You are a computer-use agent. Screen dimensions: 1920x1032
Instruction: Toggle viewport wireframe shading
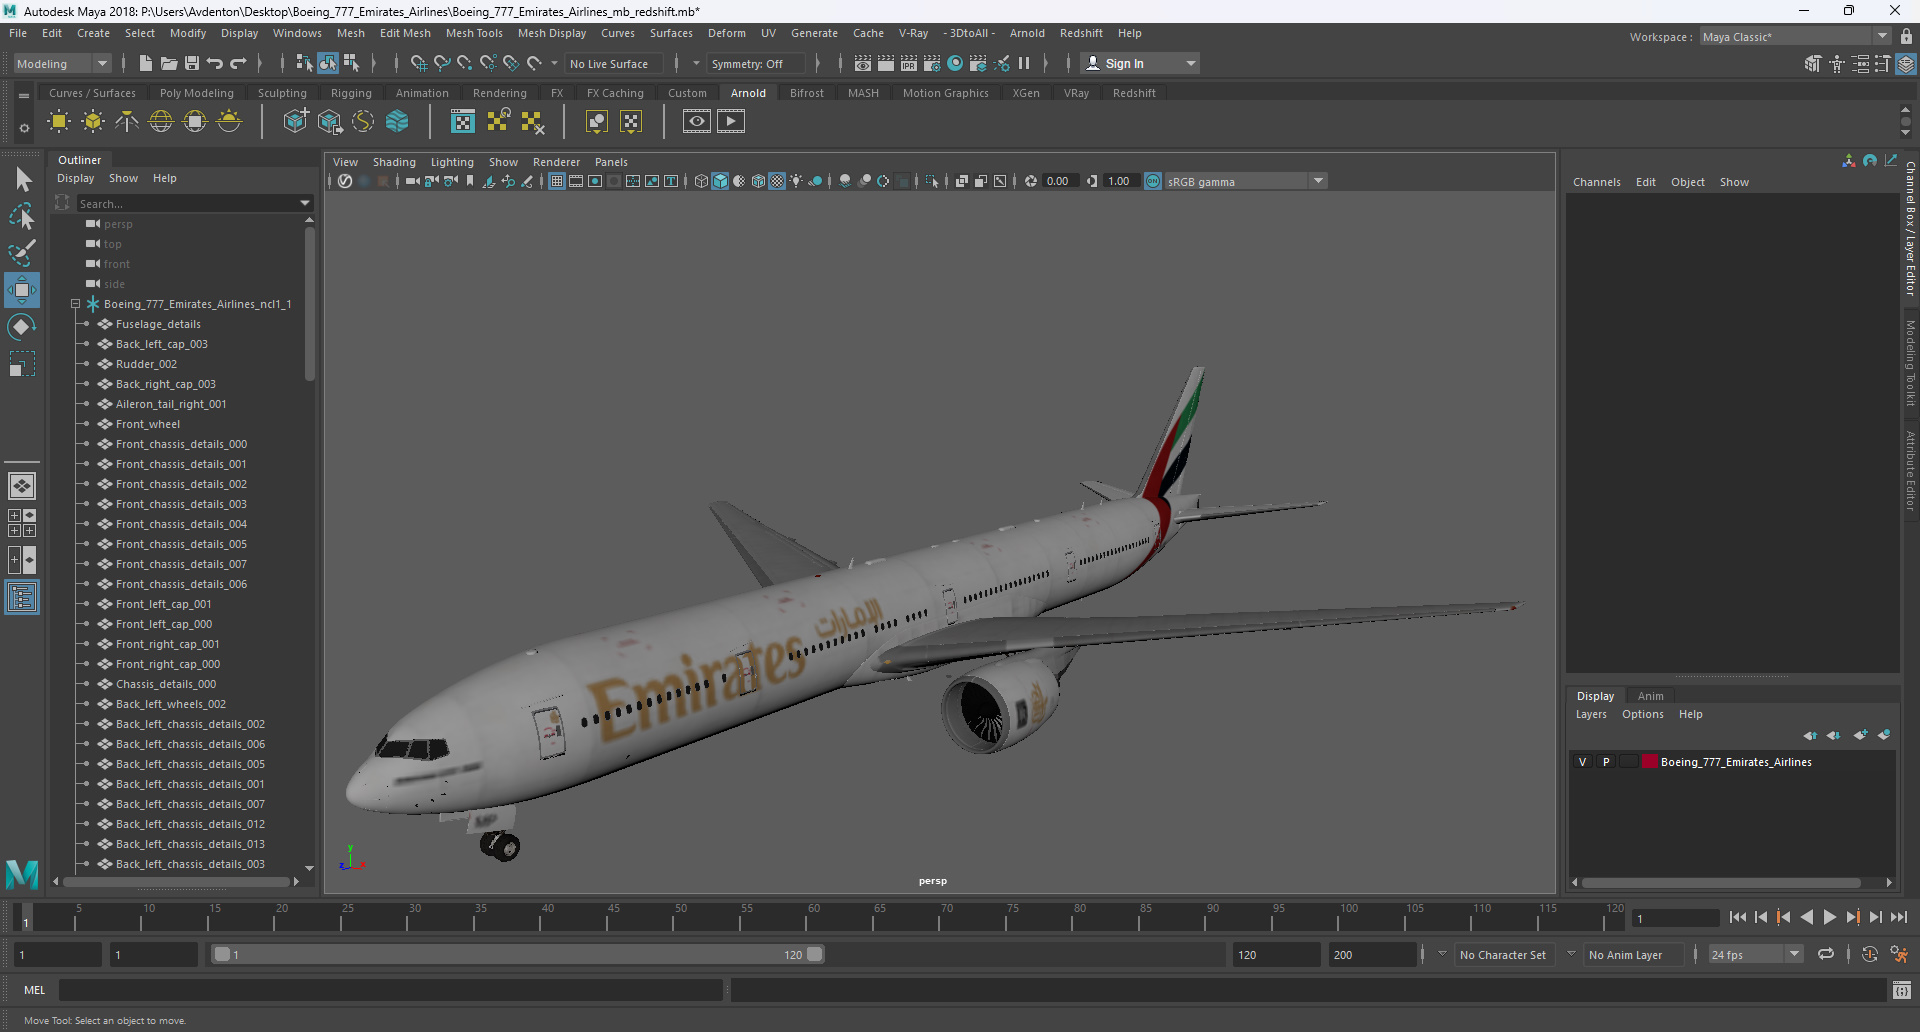[x=701, y=181]
